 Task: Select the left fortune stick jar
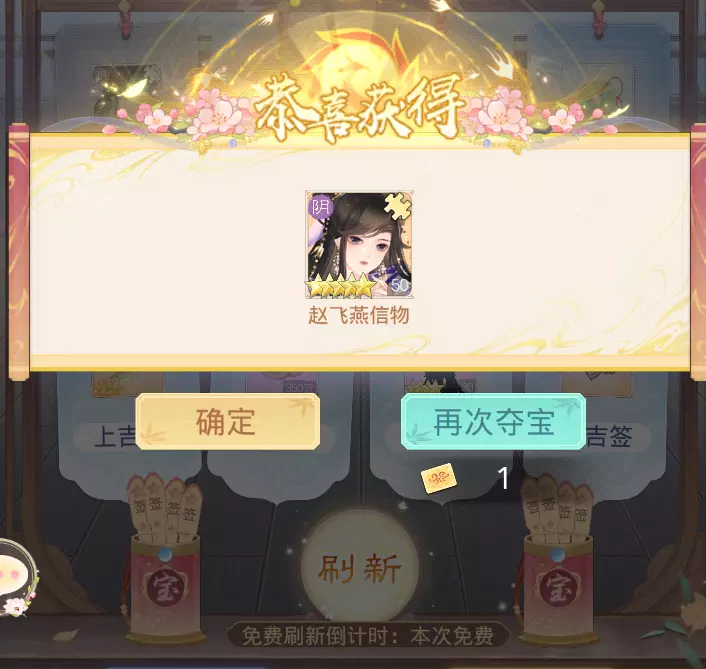coord(166,558)
